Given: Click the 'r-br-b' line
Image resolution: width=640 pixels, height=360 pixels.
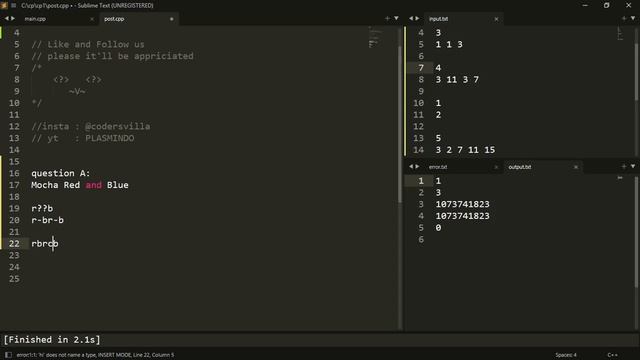Looking at the screenshot, I should pos(47,220).
